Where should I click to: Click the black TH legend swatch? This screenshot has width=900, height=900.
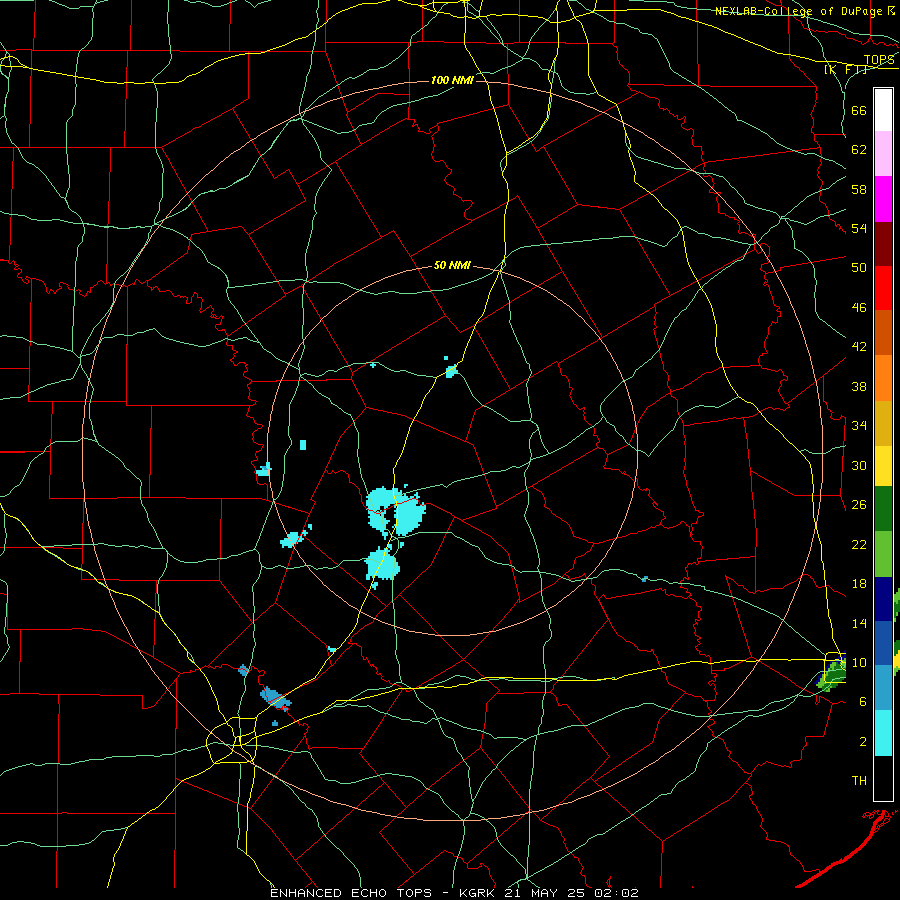click(x=883, y=778)
